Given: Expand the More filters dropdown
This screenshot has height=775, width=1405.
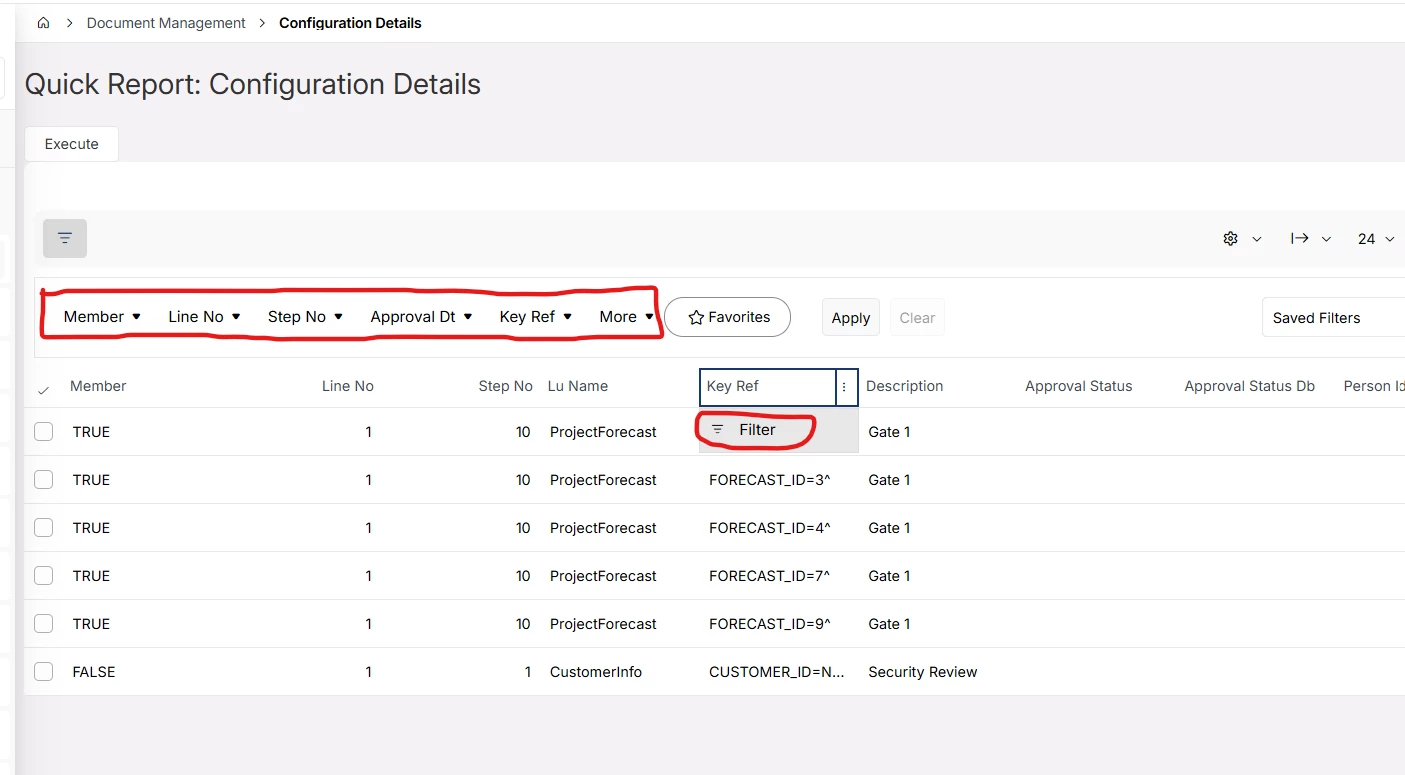Looking at the screenshot, I should coord(626,317).
